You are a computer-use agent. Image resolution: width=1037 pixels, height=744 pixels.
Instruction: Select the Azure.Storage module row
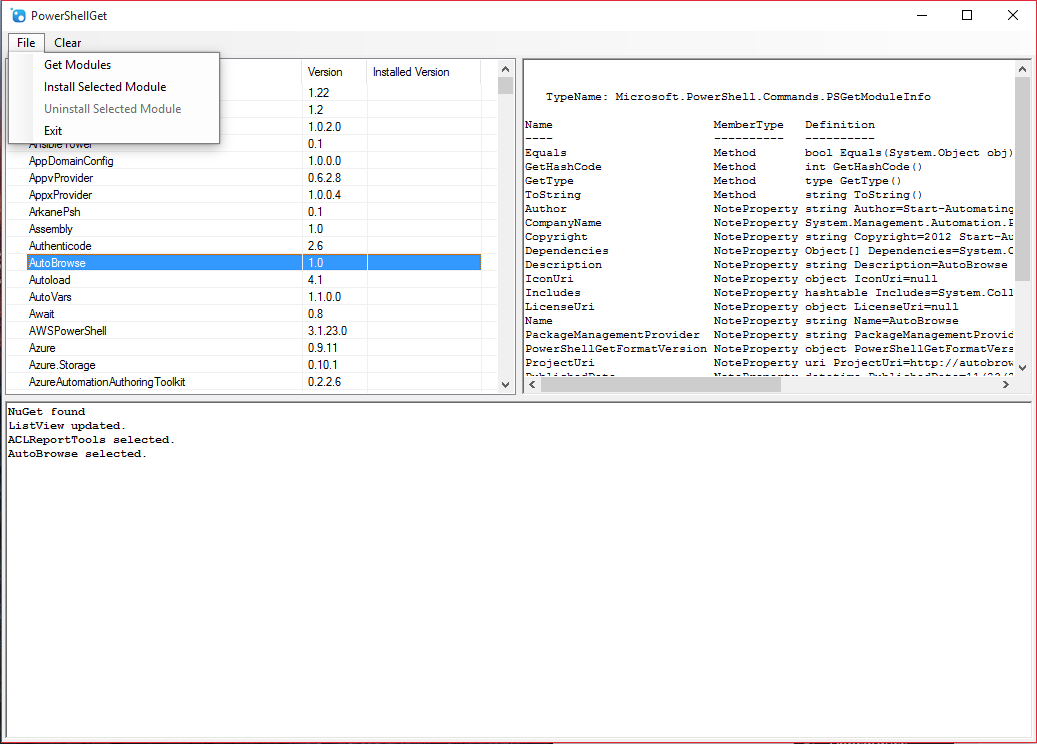[254, 365]
